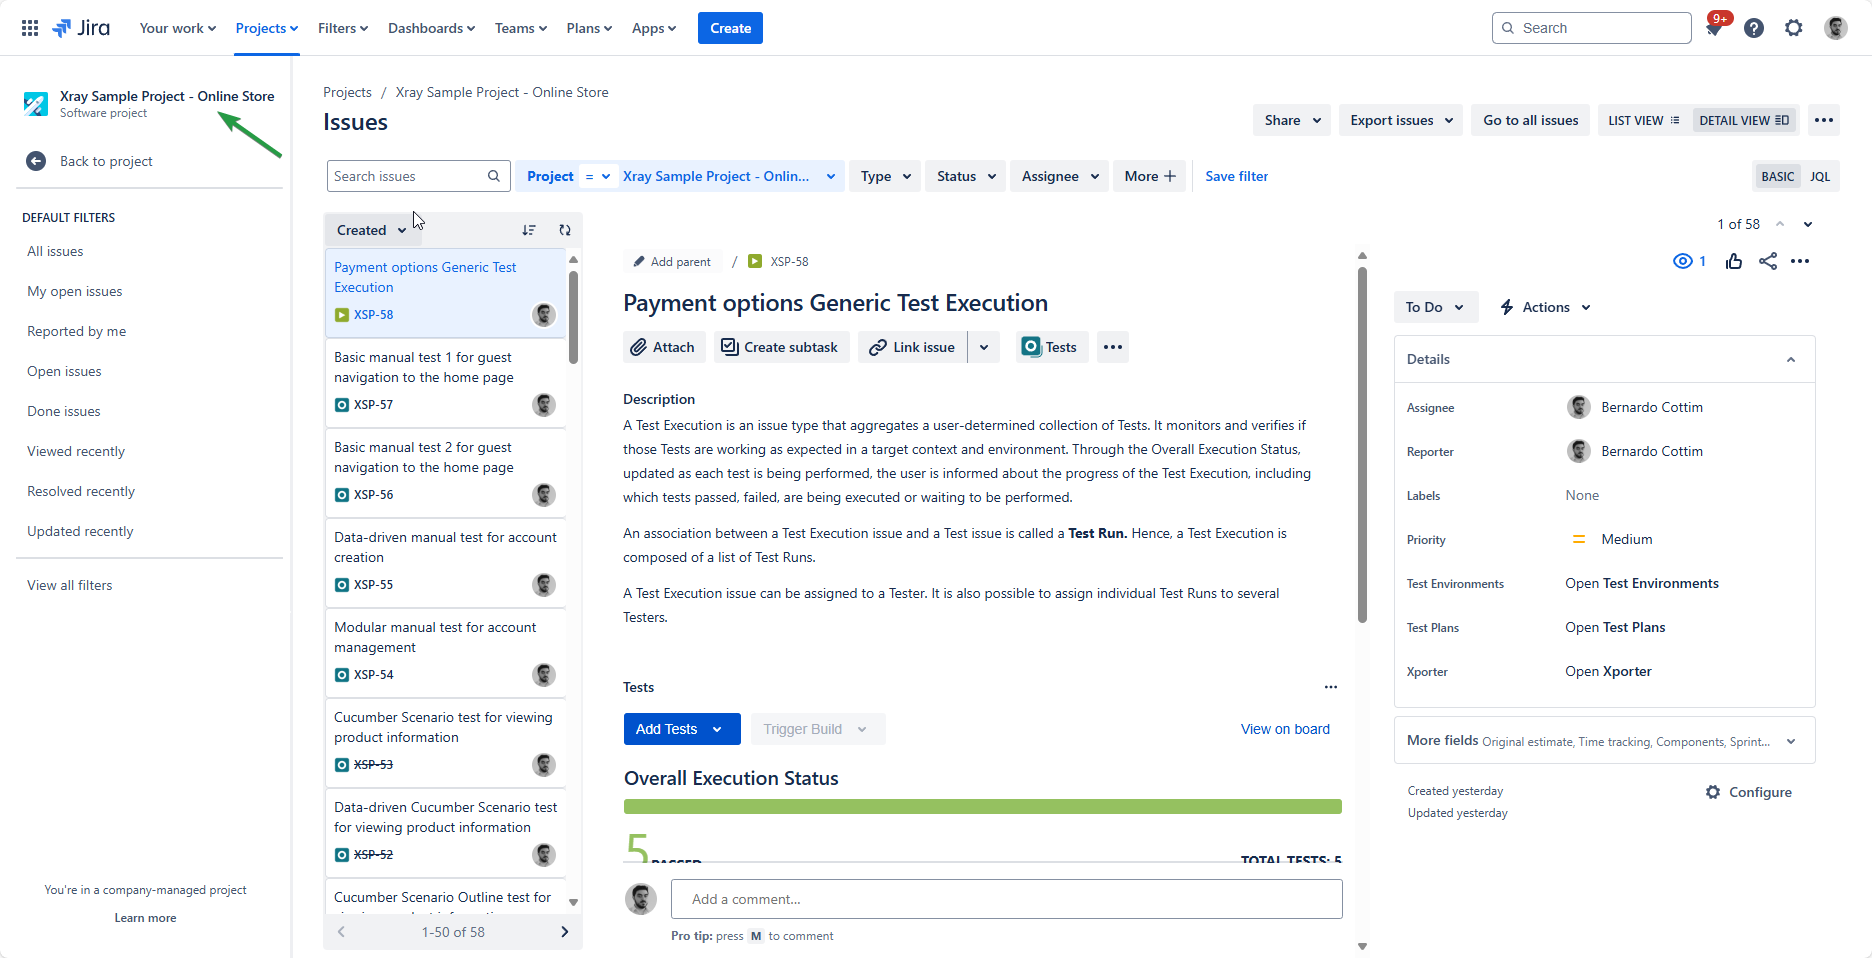Open the Your work menu
Viewport: 1872px width, 958px height.
pyautogui.click(x=178, y=28)
